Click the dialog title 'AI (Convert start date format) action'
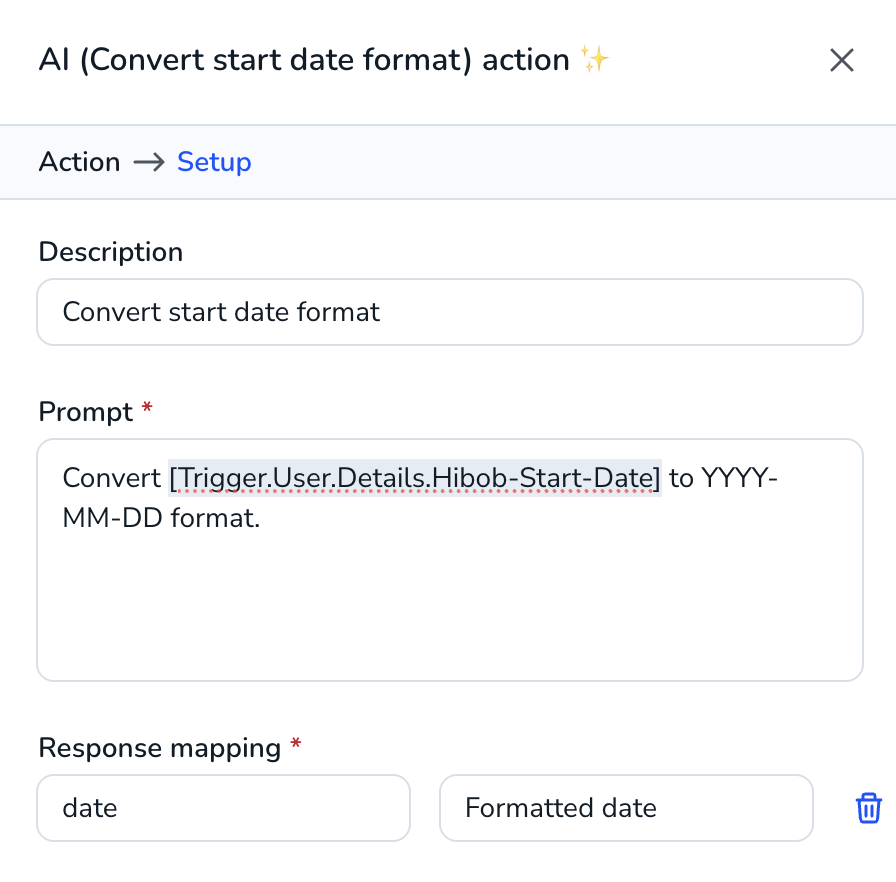This screenshot has width=896, height=882. point(304,60)
